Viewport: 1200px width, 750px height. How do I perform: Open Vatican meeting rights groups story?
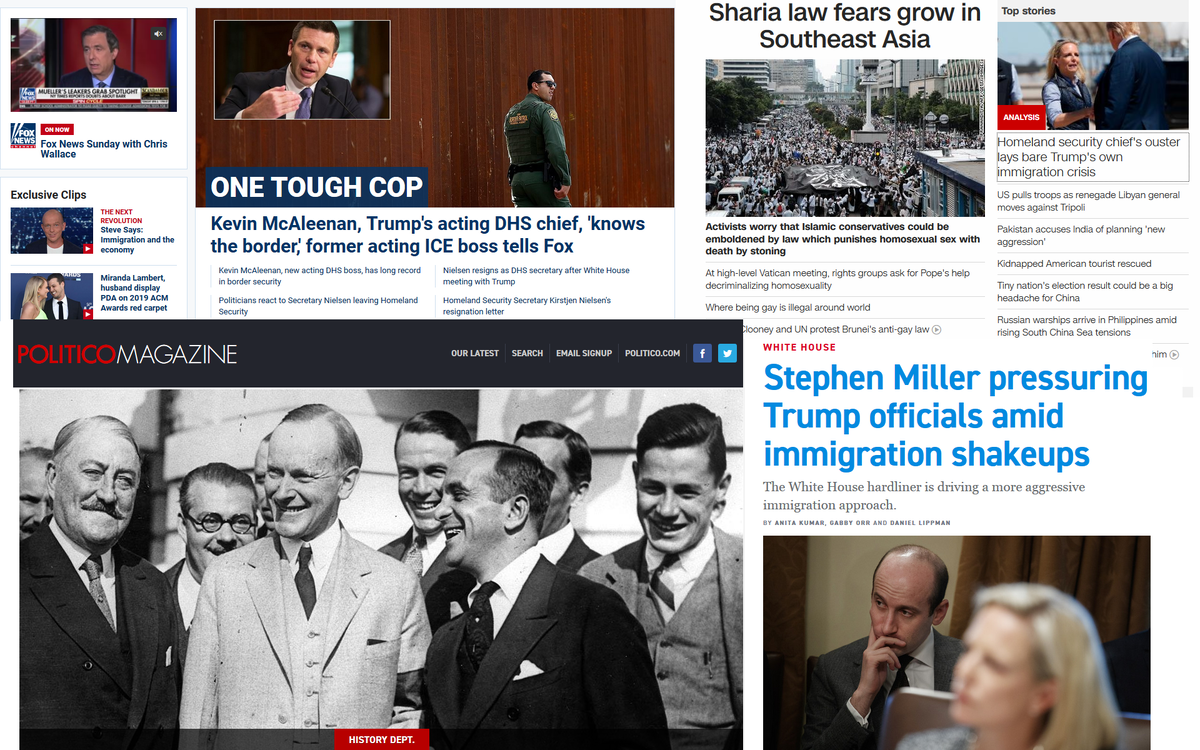(x=837, y=279)
